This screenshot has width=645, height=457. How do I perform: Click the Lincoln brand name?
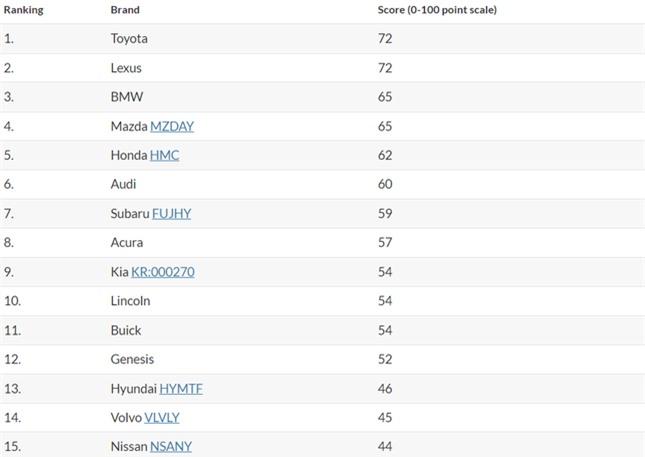pyautogui.click(x=130, y=300)
